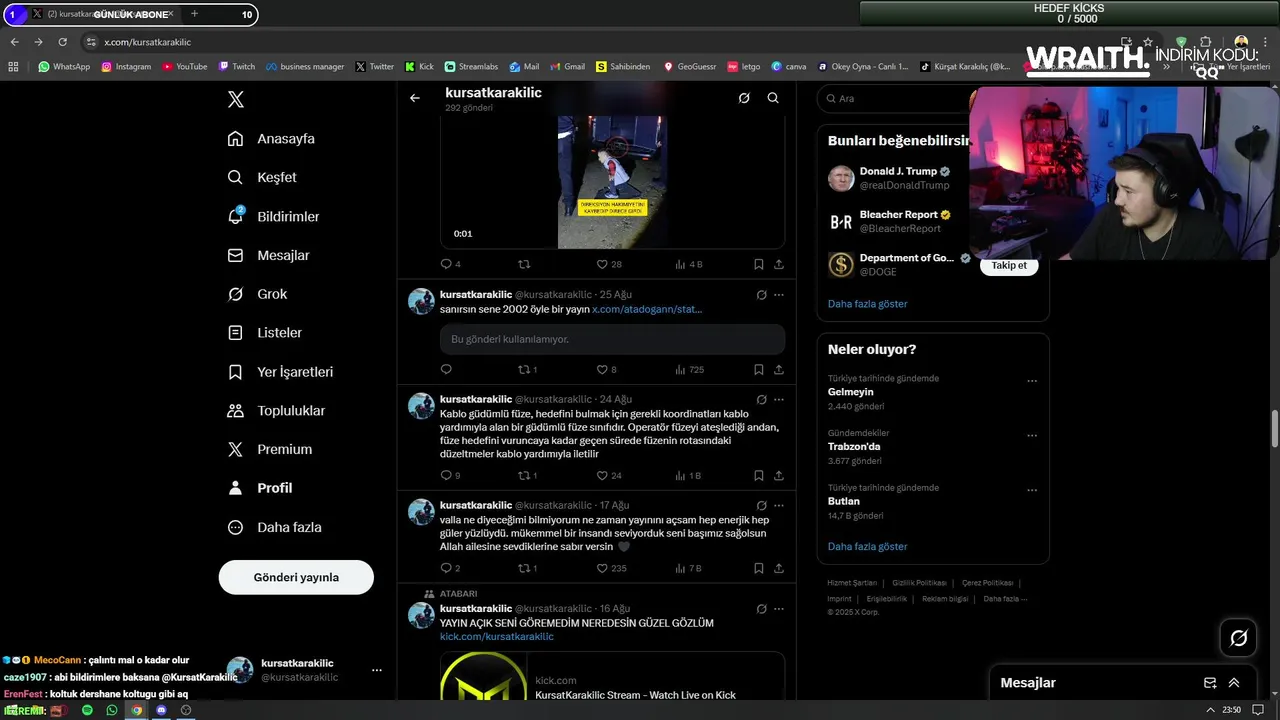Compose new message in Mesajlar drawer

point(1210,683)
